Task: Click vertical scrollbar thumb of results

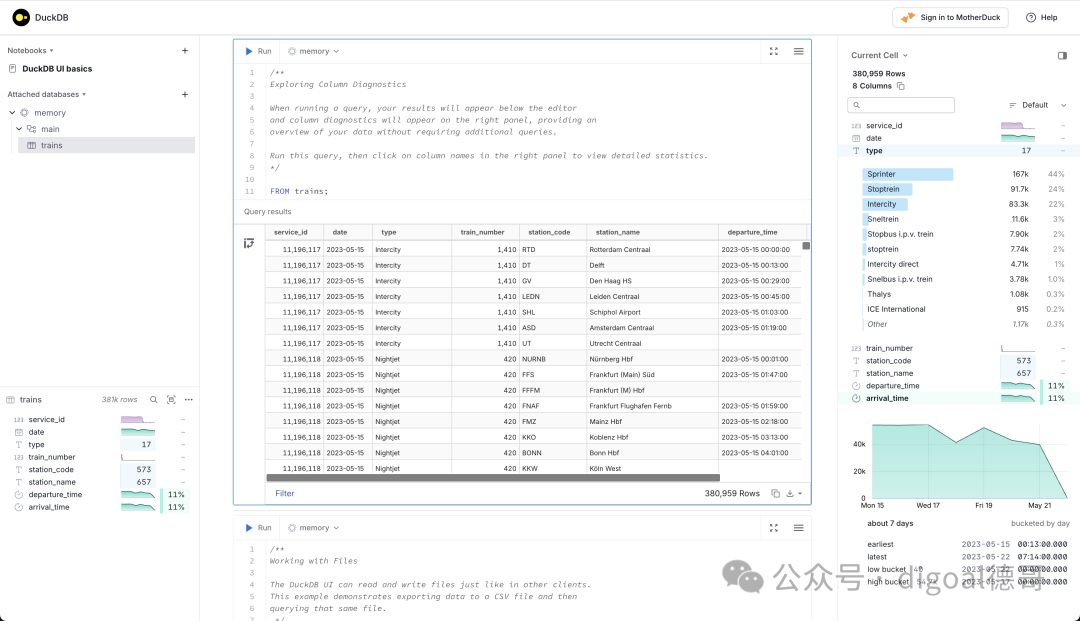Action: point(806,246)
